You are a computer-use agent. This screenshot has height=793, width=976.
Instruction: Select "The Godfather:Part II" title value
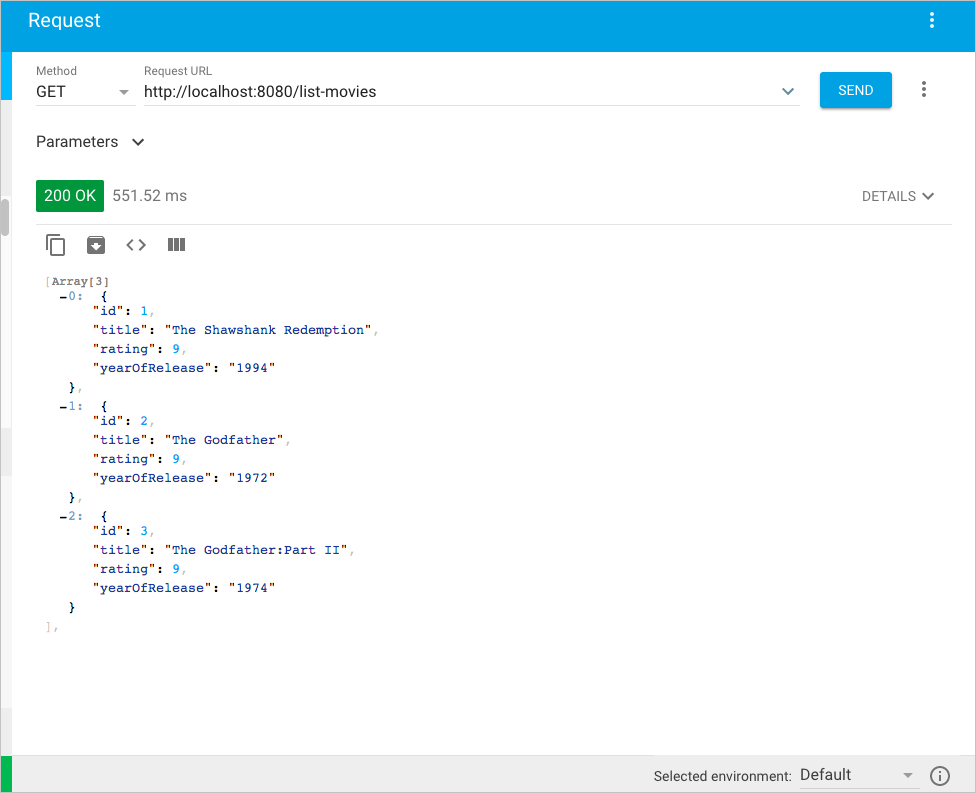pos(256,550)
